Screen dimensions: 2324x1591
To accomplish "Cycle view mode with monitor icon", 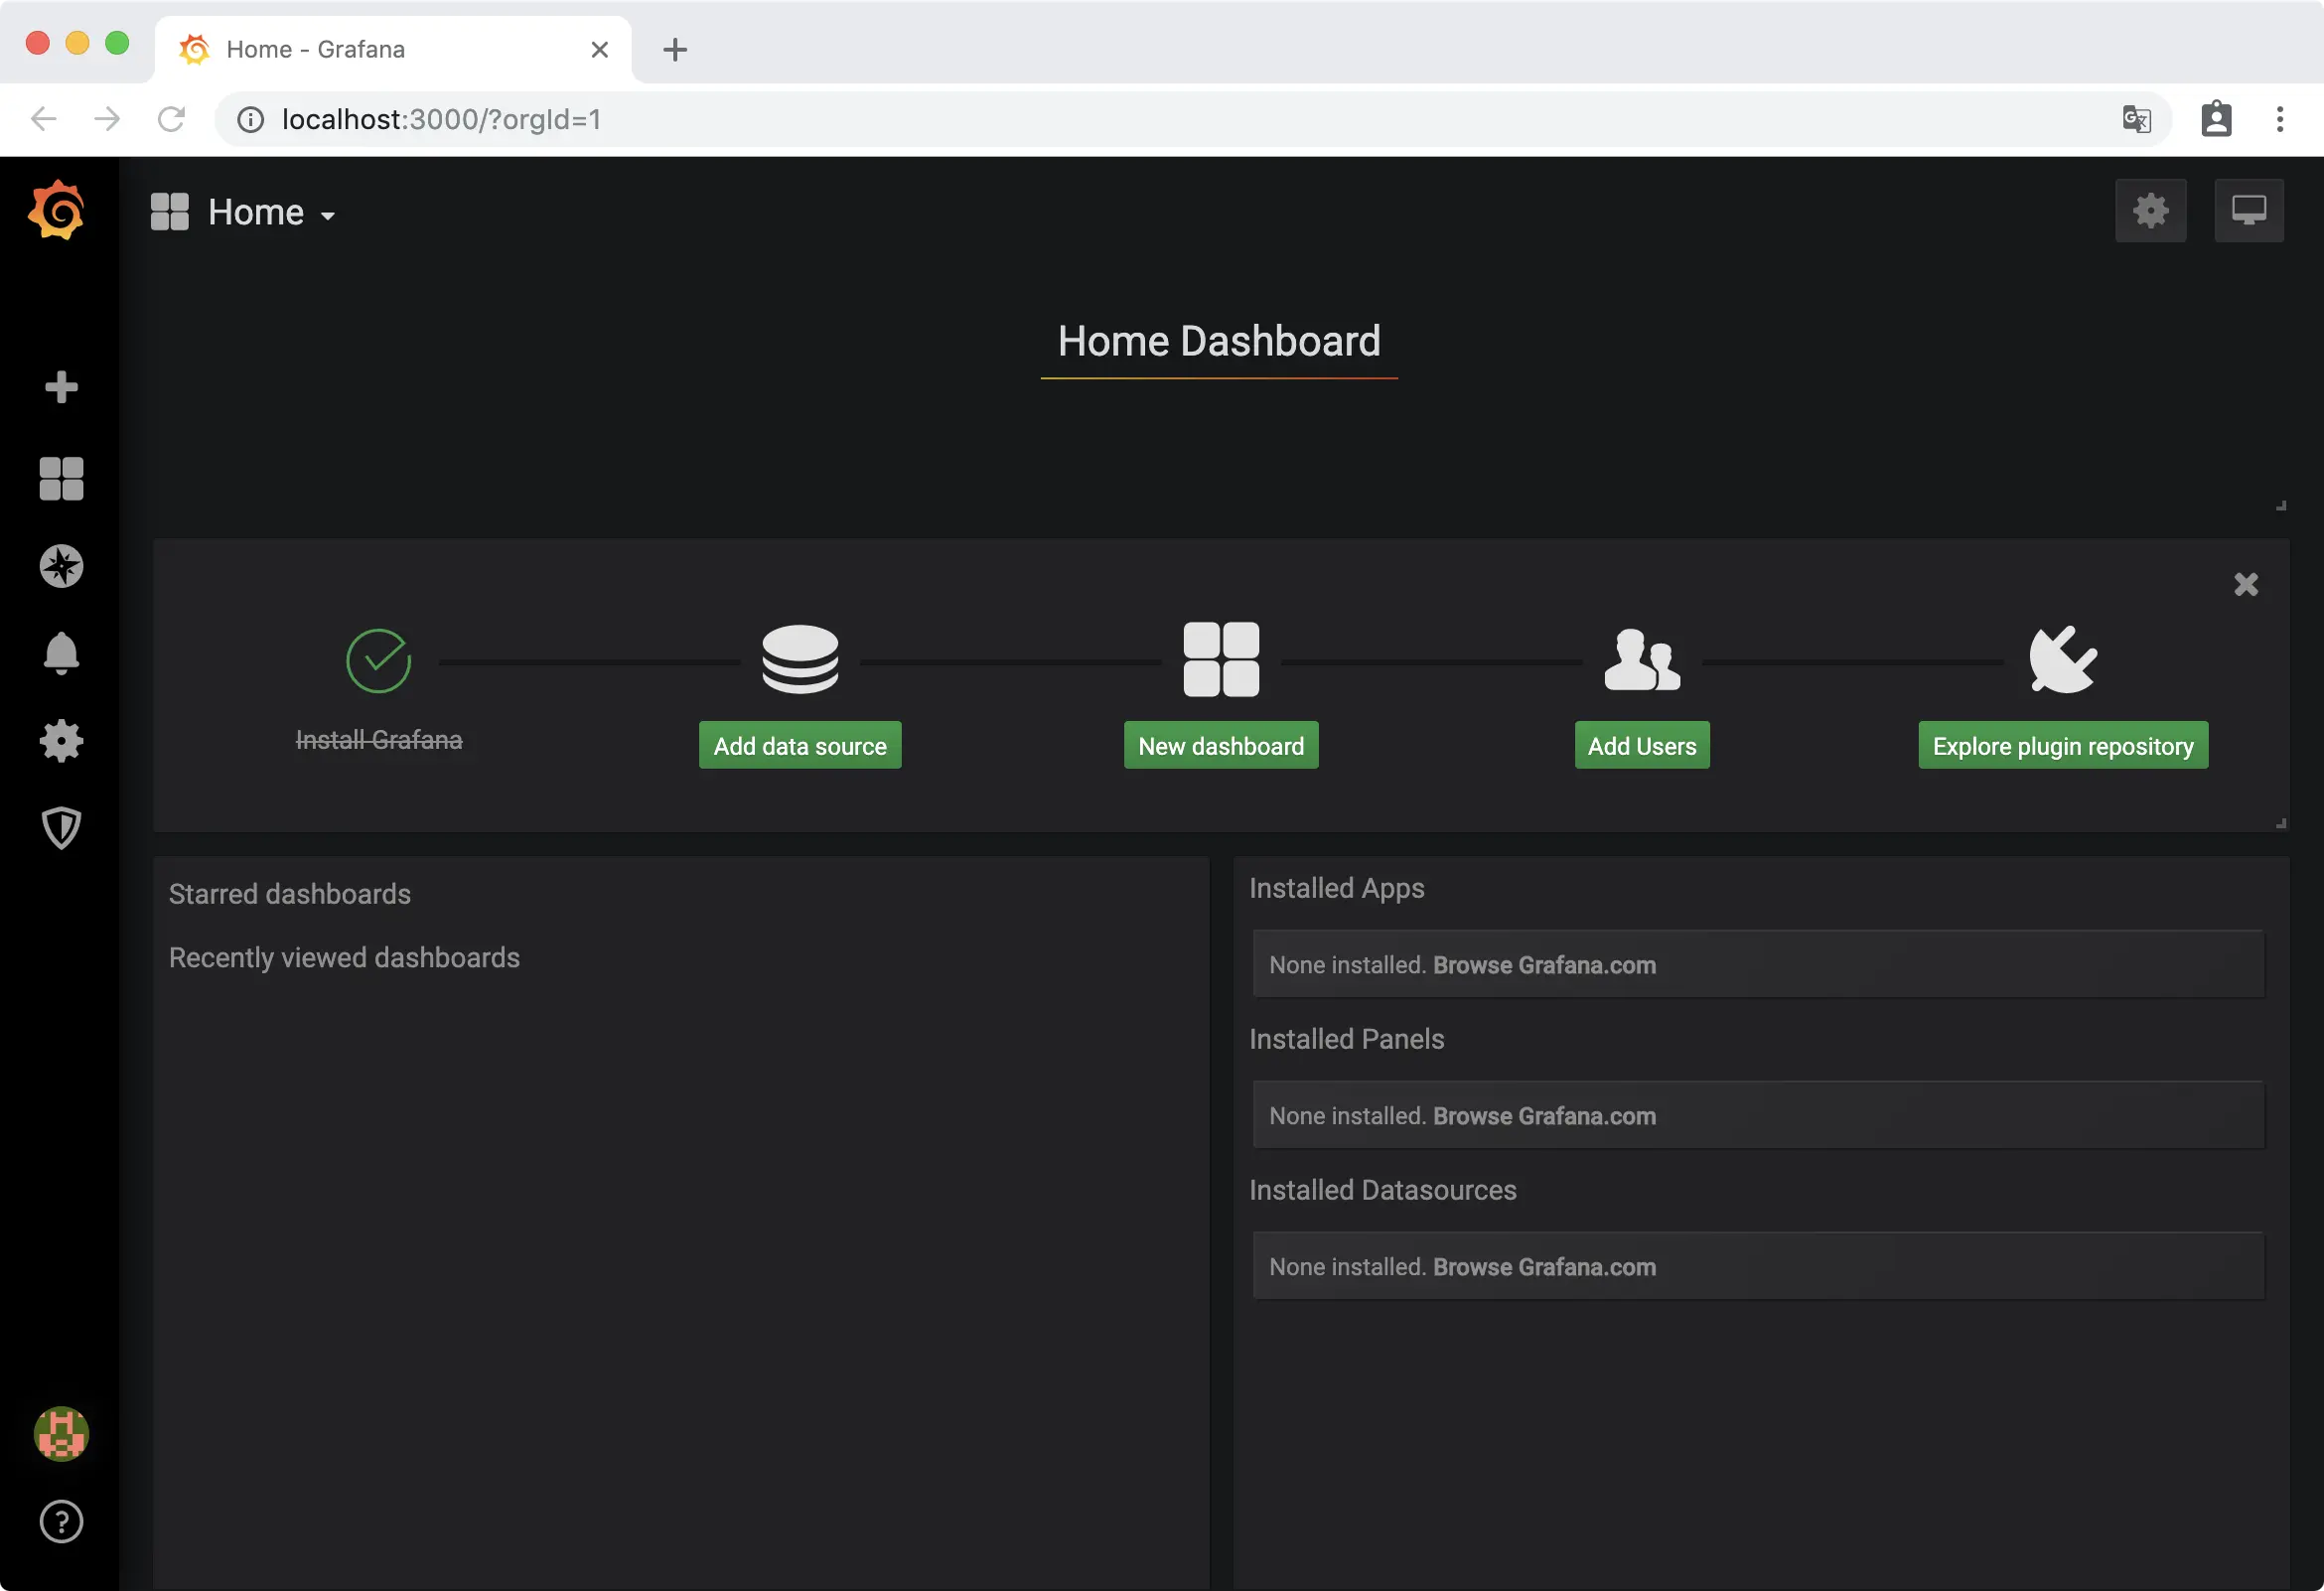I will point(2248,211).
